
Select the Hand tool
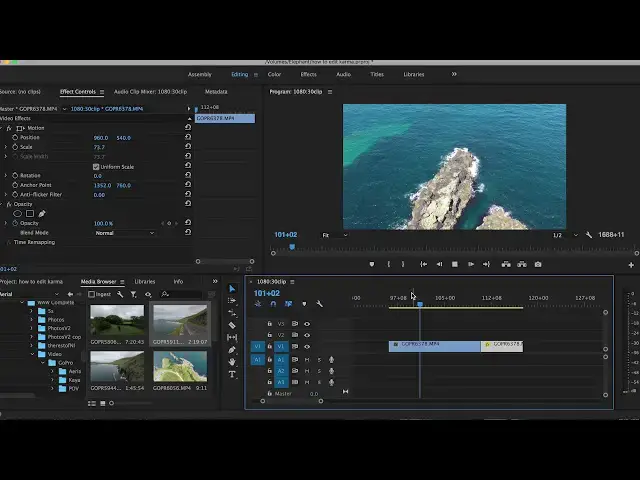(232, 362)
